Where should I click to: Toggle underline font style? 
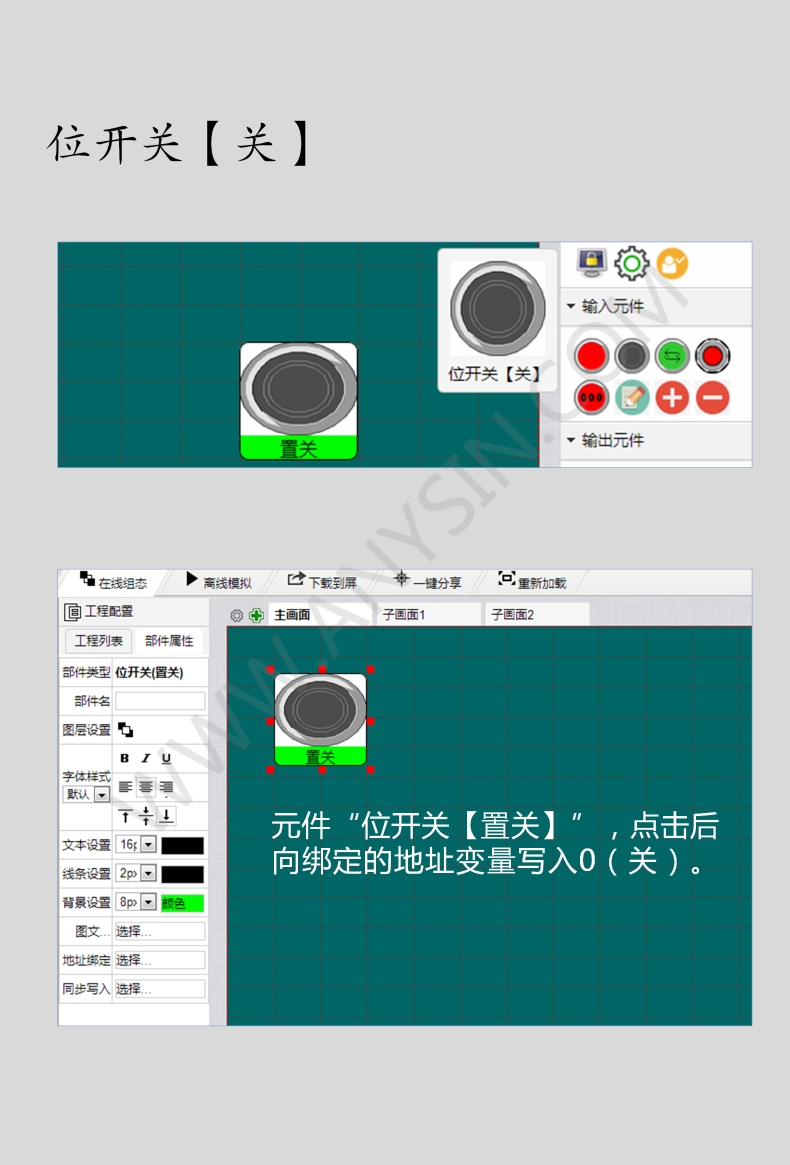click(x=166, y=759)
